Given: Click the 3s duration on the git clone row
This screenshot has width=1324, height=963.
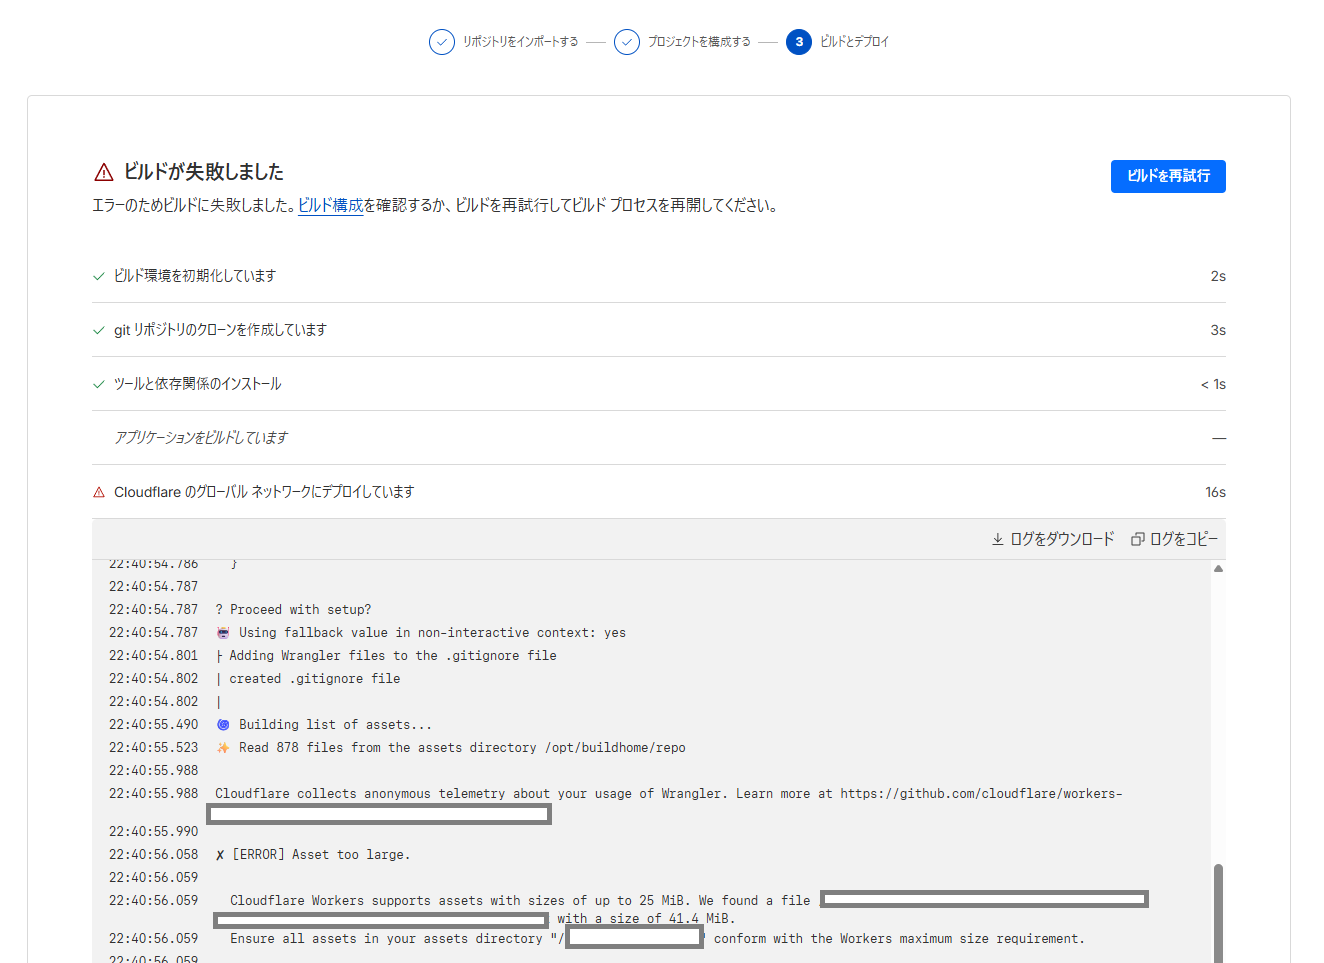Looking at the screenshot, I should pos(1218,330).
